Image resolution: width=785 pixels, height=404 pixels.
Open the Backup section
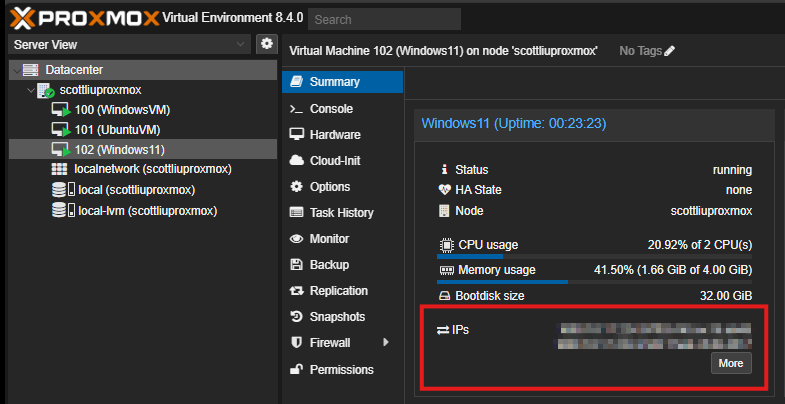pyautogui.click(x=342, y=264)
